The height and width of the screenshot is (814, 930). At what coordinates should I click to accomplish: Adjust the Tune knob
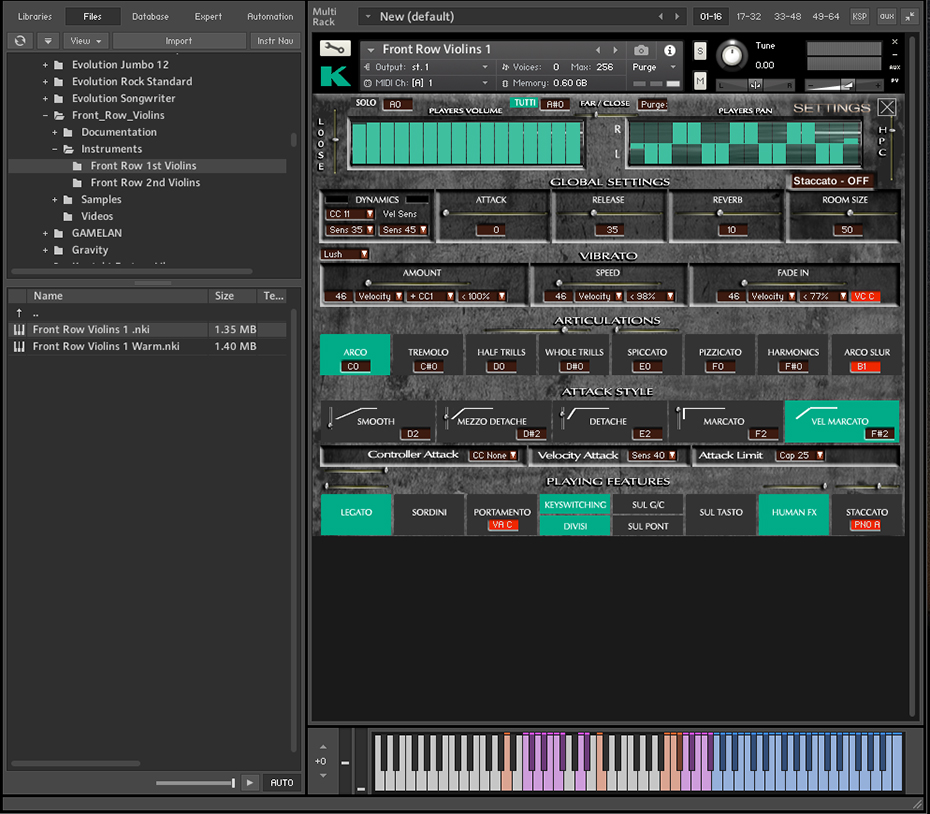point(732,55)
